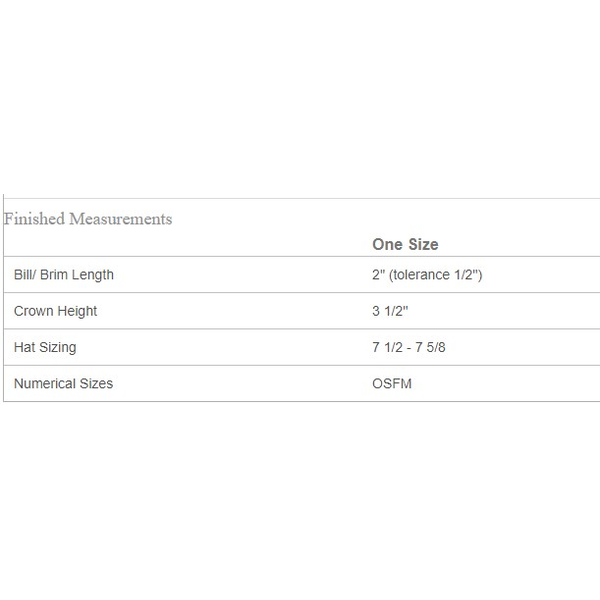Select the OSFM value
The height and width of the screenshot is (600, 600).
pos(392,383)
